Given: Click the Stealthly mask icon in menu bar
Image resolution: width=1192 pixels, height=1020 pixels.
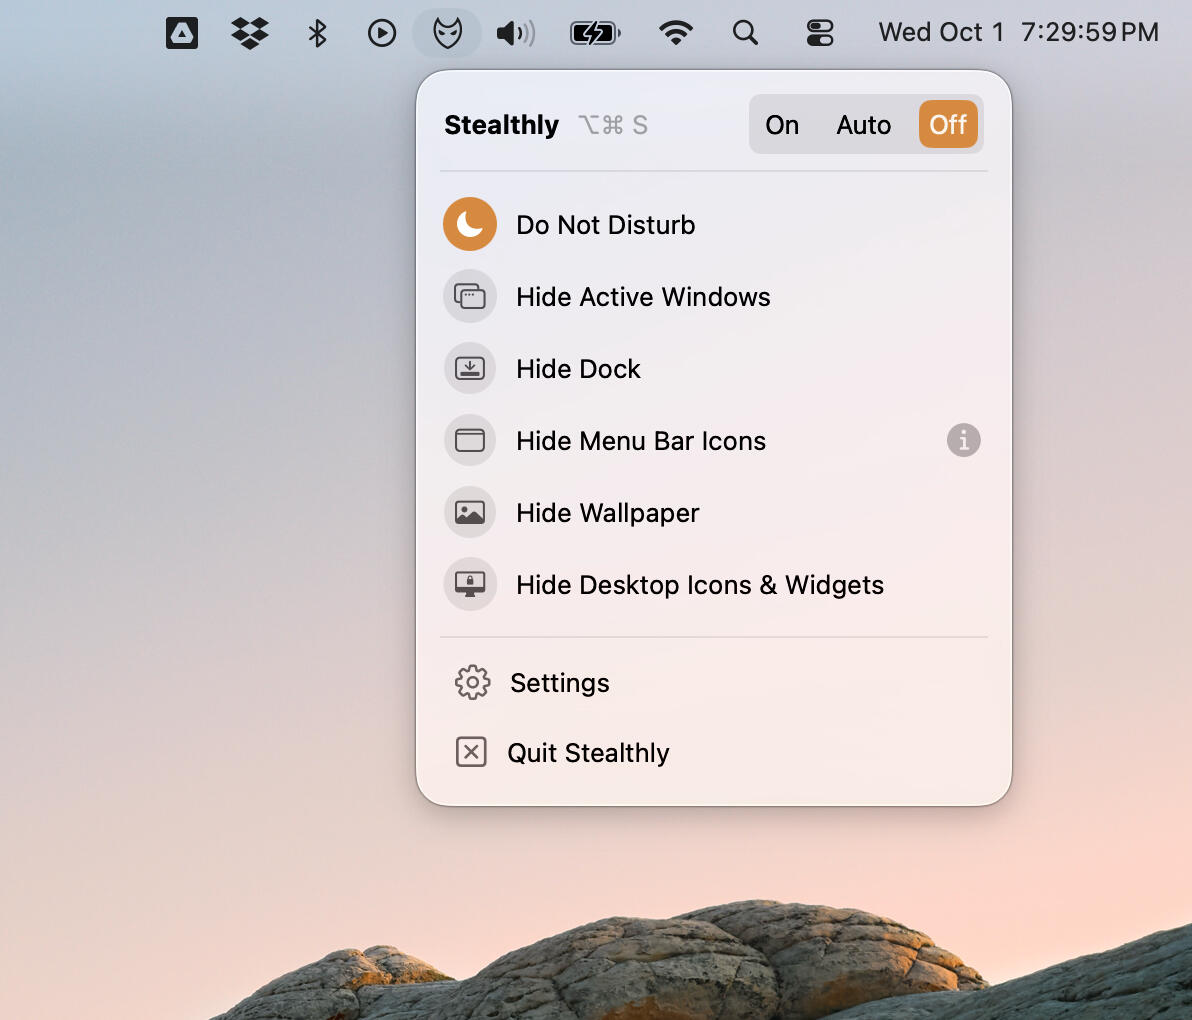Looking at the screenshot, I should (x=447, y=33).
